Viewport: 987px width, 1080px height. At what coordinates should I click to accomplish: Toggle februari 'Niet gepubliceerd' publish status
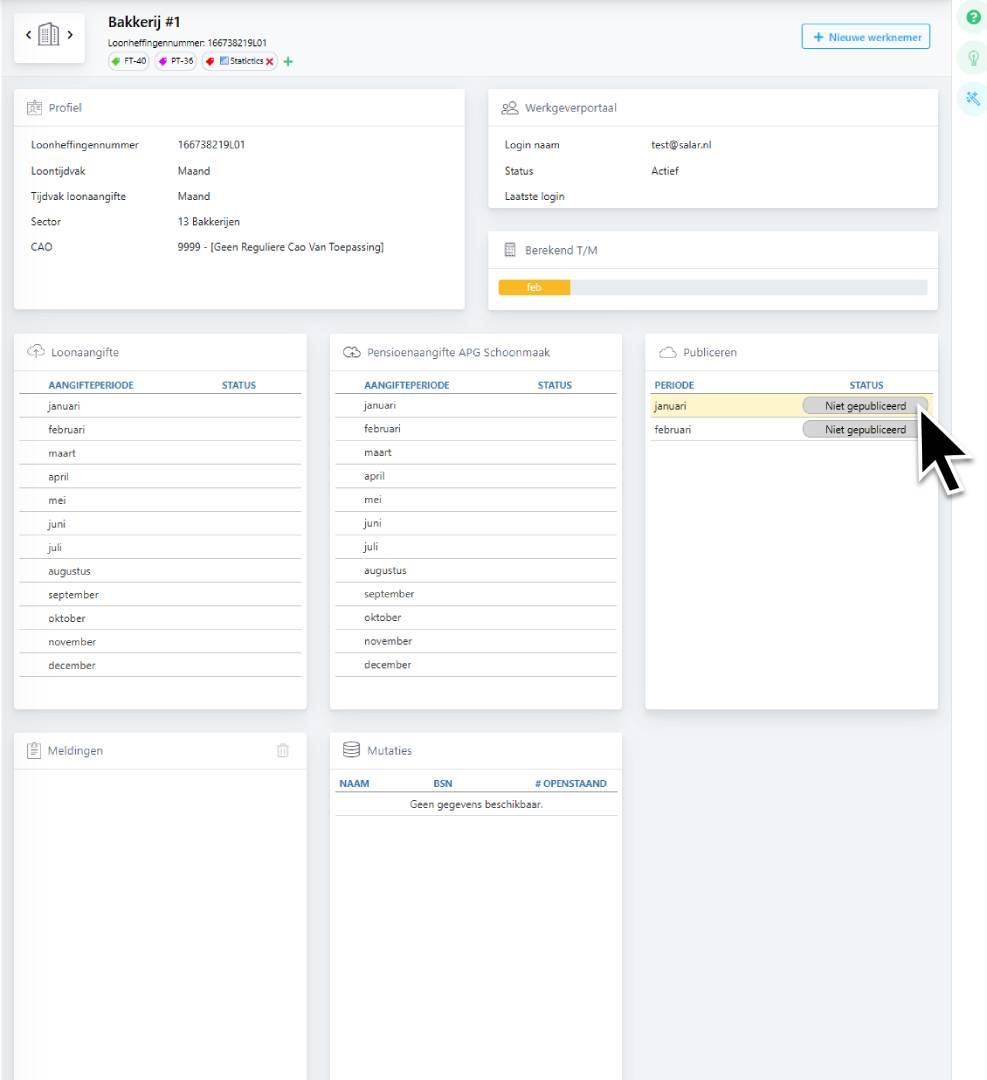click(865, 430)
